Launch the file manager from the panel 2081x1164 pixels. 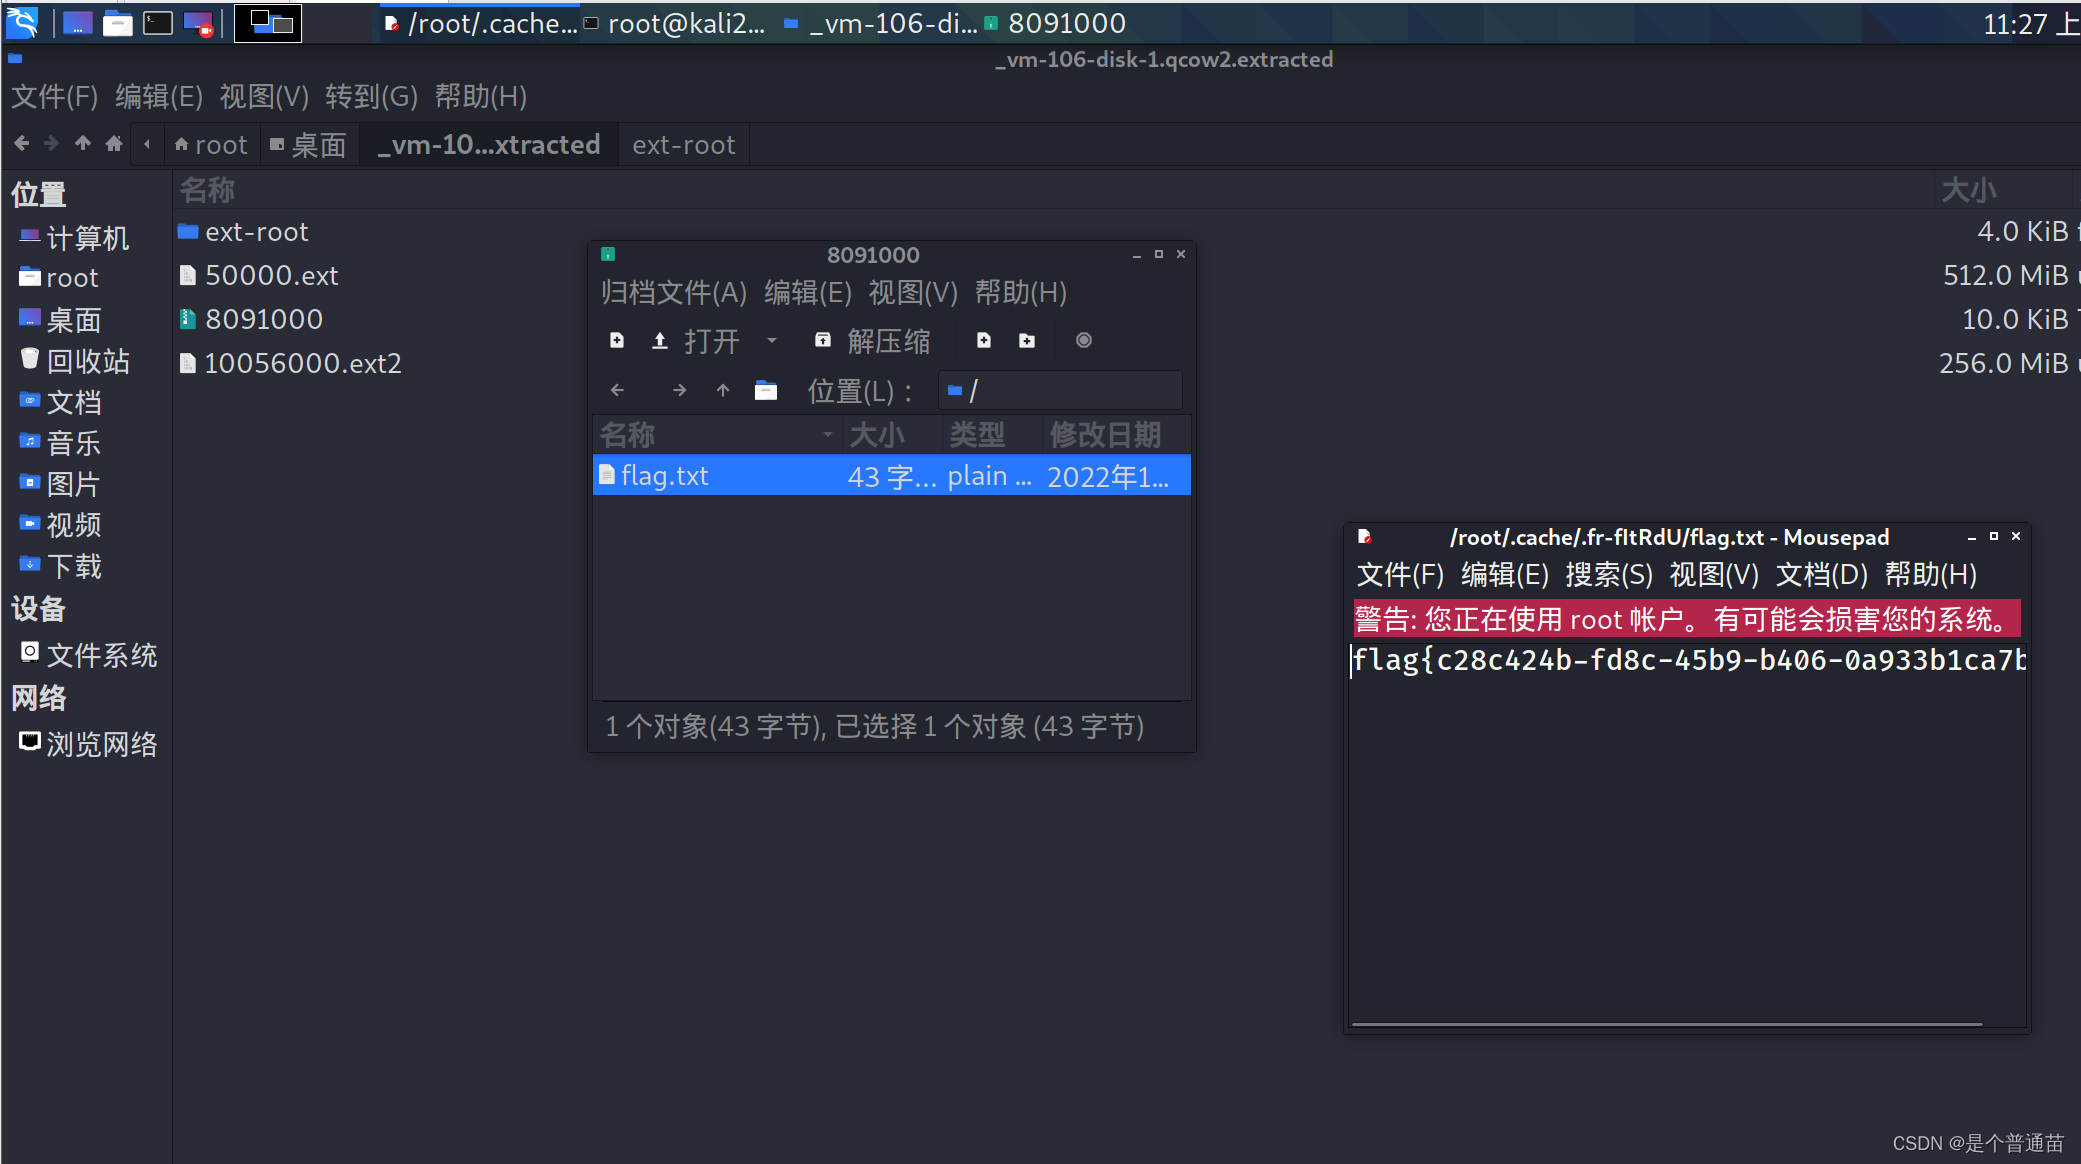coord(118,23)
